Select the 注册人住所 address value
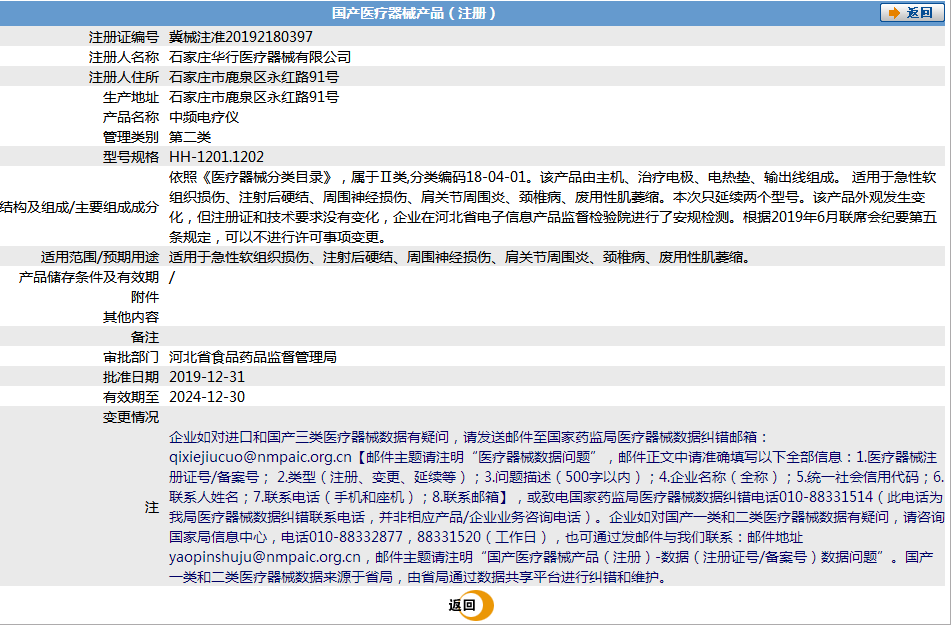951x626 pixels. point(254,77)
